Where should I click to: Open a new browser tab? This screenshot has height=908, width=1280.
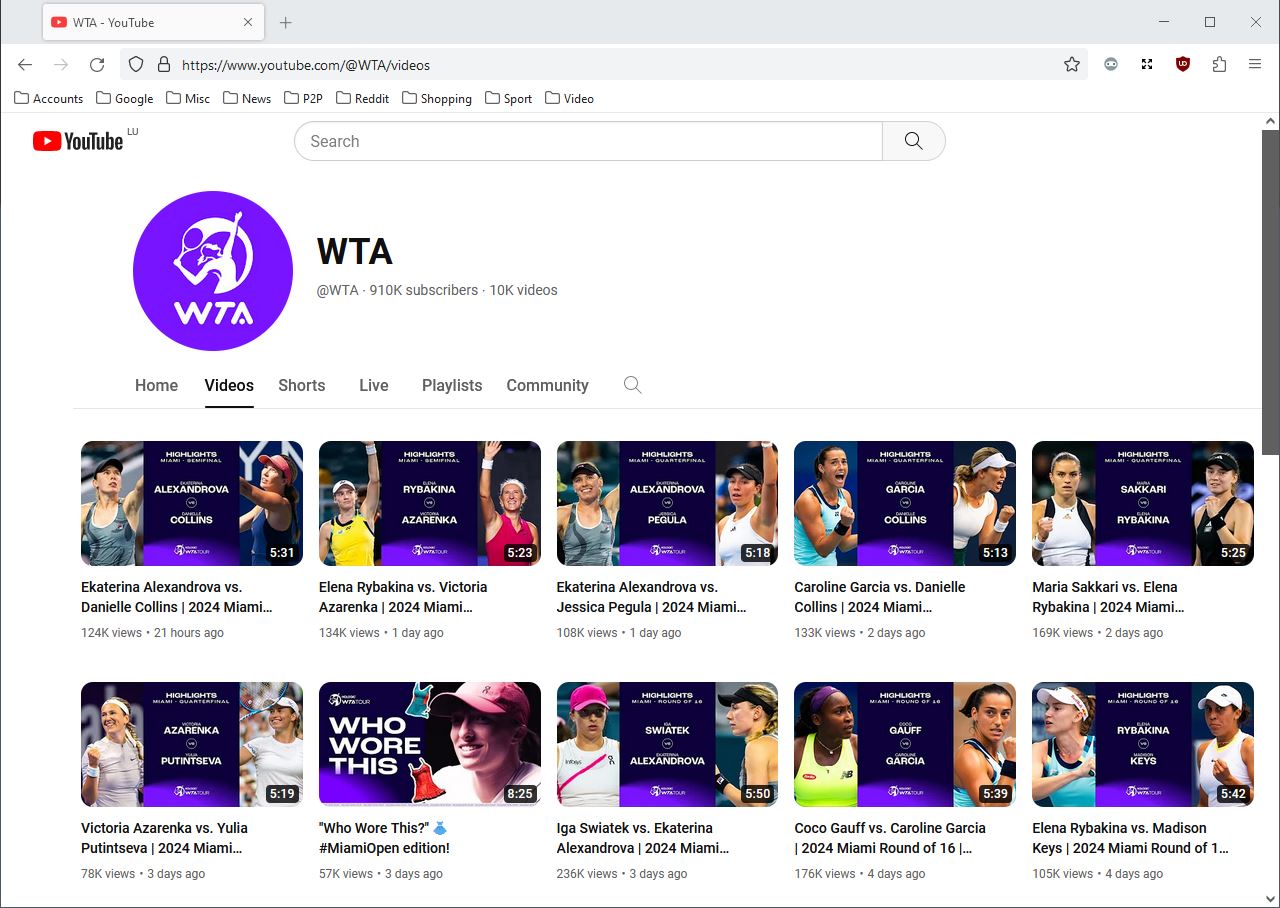pos(286,22)
